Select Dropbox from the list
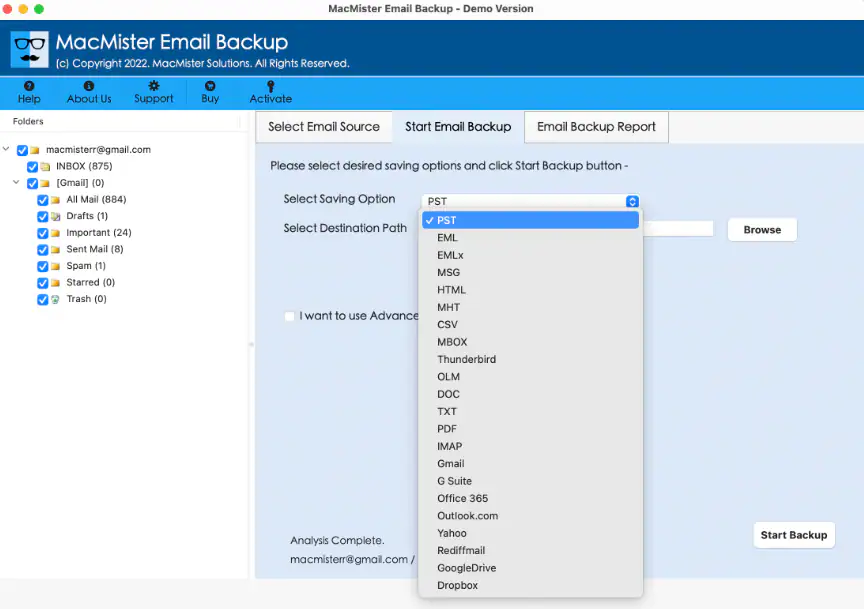The height and width of the screenshot is (609, 864). pos(530,585)
